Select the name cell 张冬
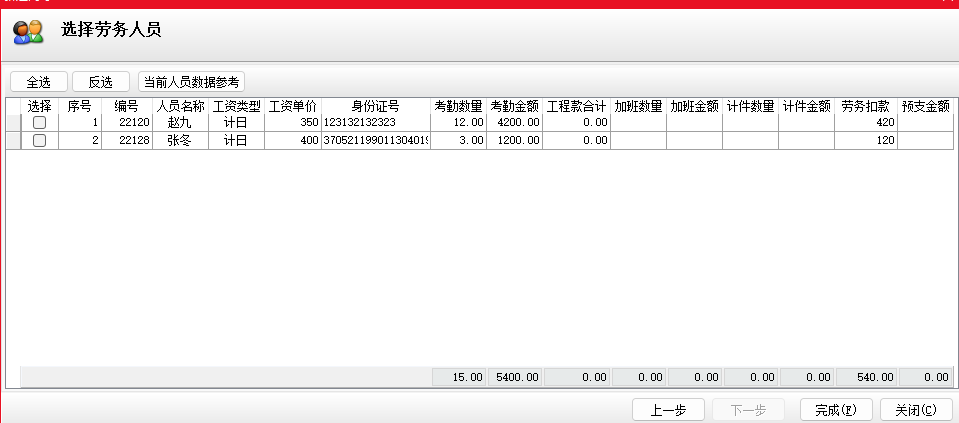Viewport: 959px width, 423px height. point(181,141)
